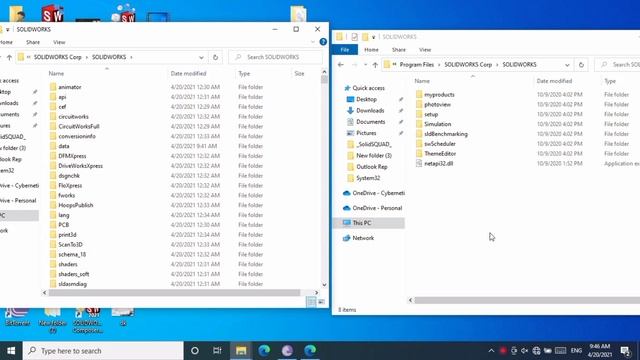Screen dimensions: 640x360
Task: Go up one level in left window
Action: (9, 57)
